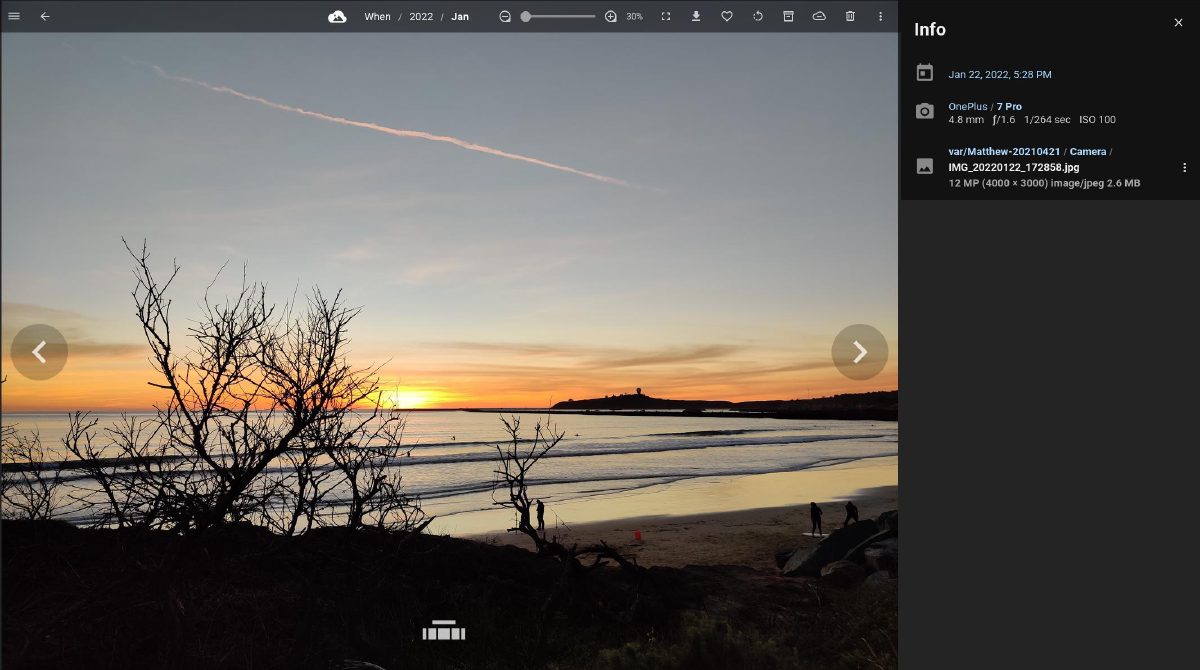This screenshot has height=670, width=1200.
Task: Open the 'Camera' folder link
Action: coord(1088,152)
